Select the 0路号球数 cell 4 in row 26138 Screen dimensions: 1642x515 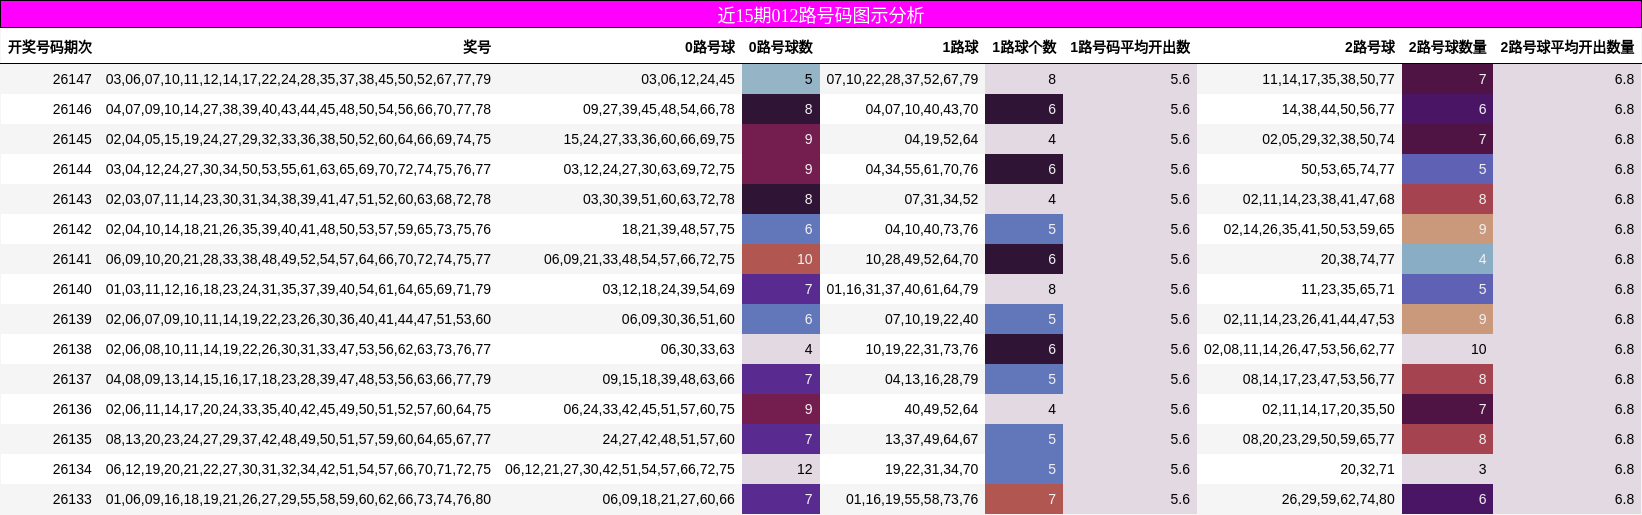[x=781, y=349]
